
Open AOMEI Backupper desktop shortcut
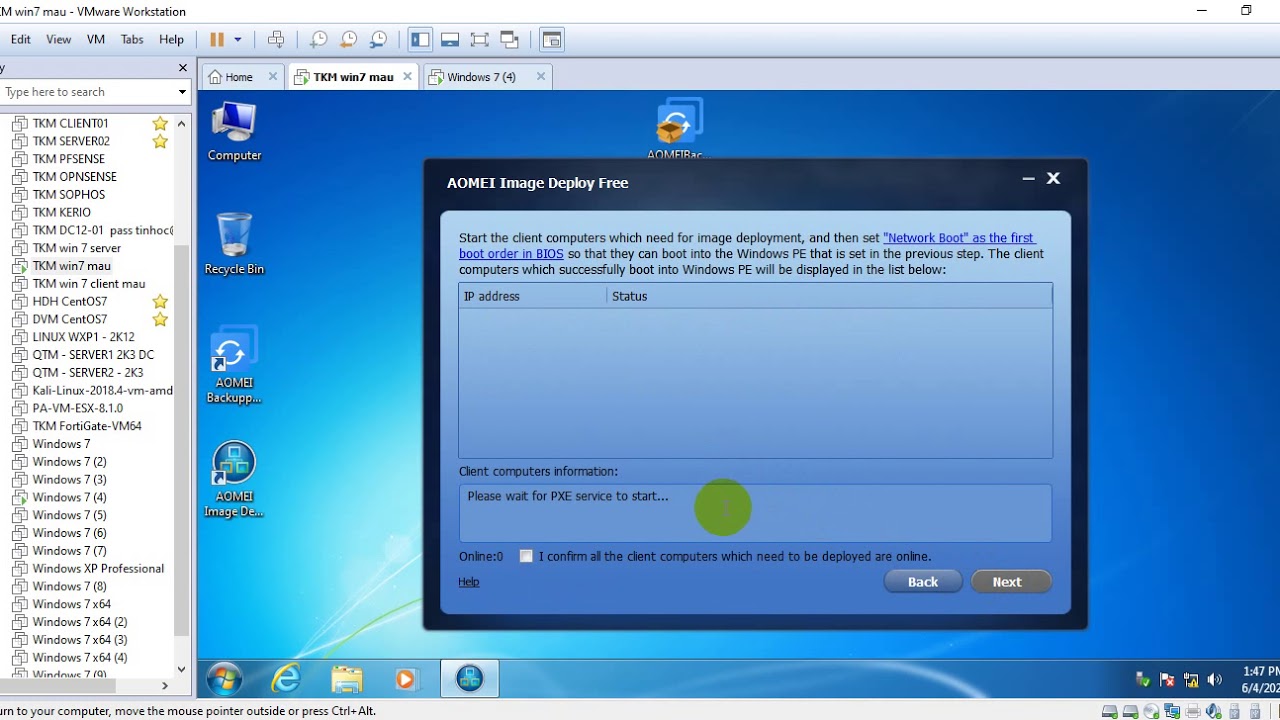[x=234, y=365]
